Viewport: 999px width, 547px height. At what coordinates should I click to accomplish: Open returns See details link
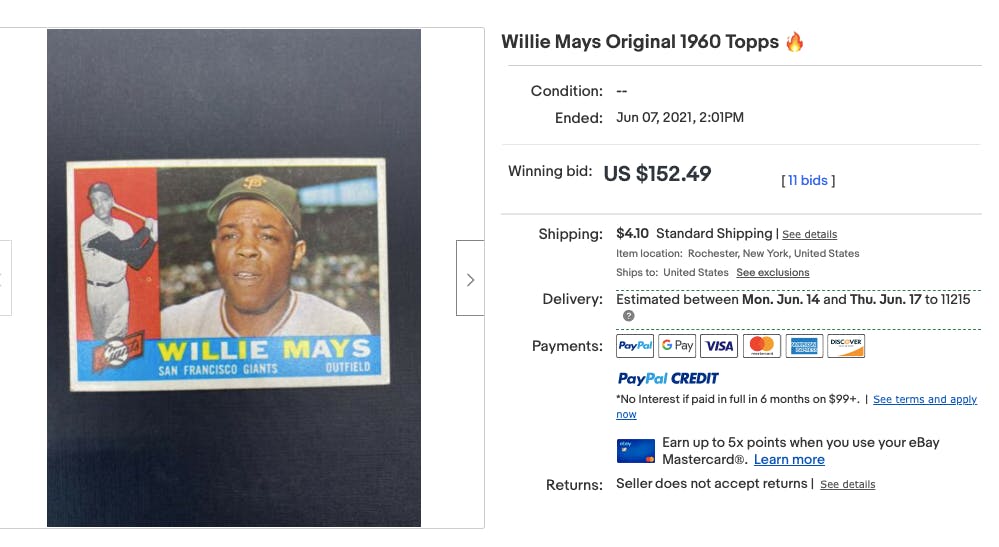(x=847, y=485)
